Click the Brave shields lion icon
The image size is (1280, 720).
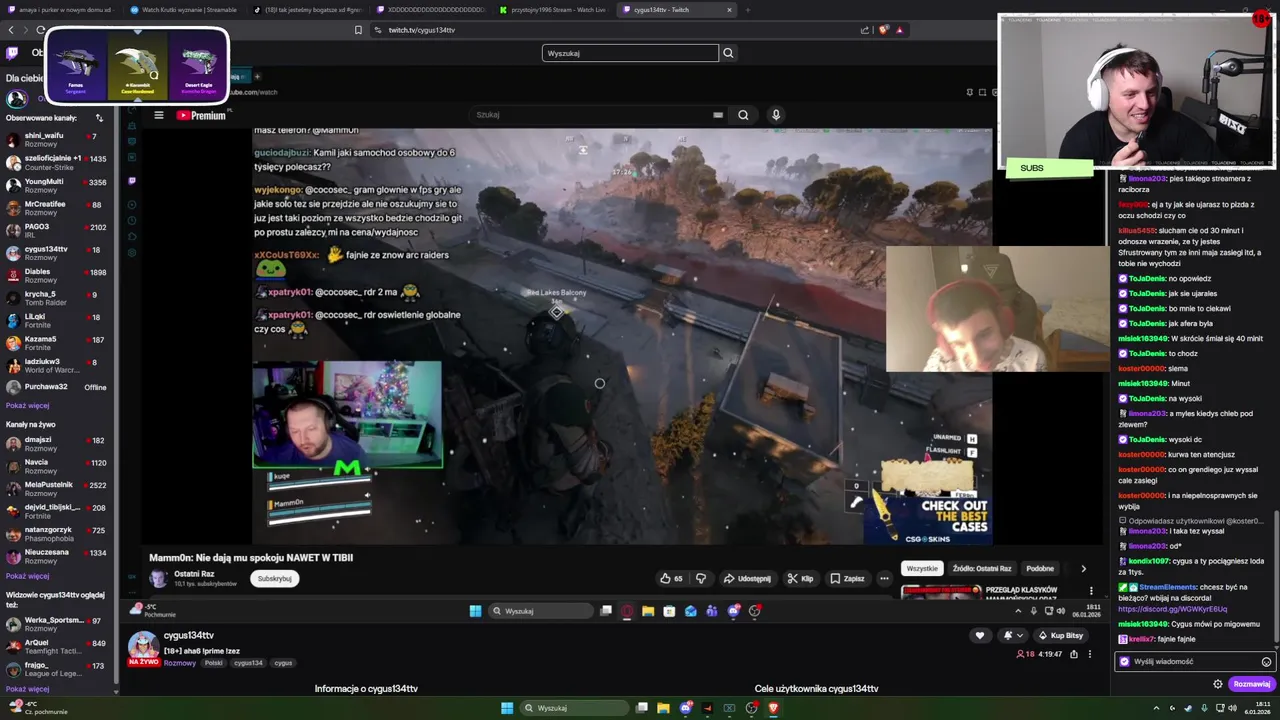[883, 30]
